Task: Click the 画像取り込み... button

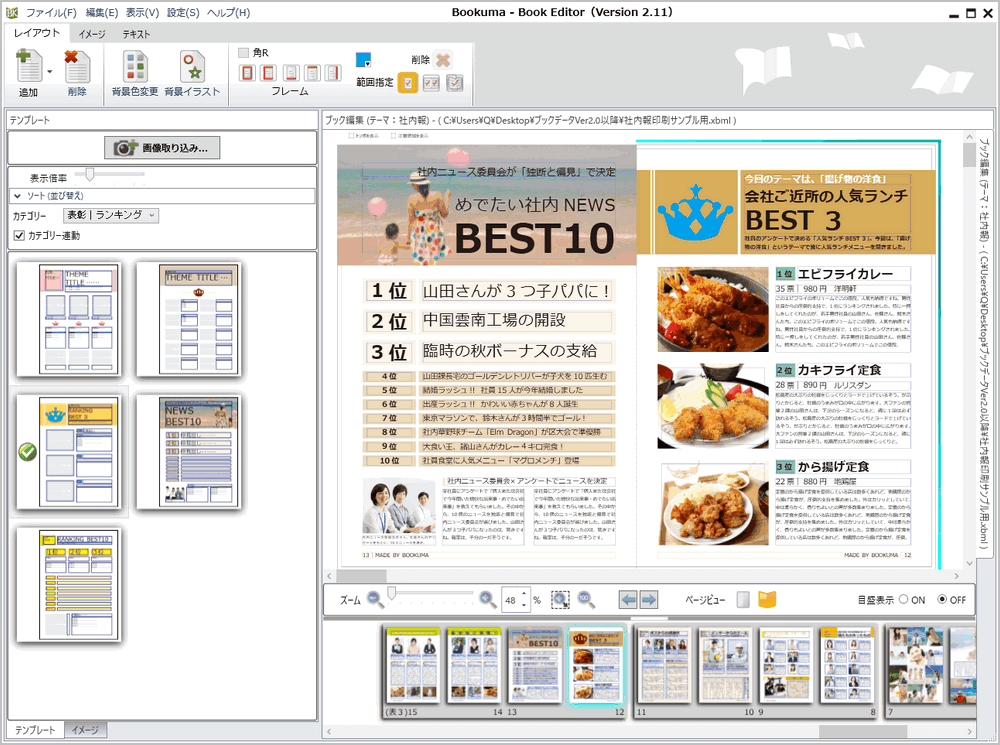Action: (163, 148)
